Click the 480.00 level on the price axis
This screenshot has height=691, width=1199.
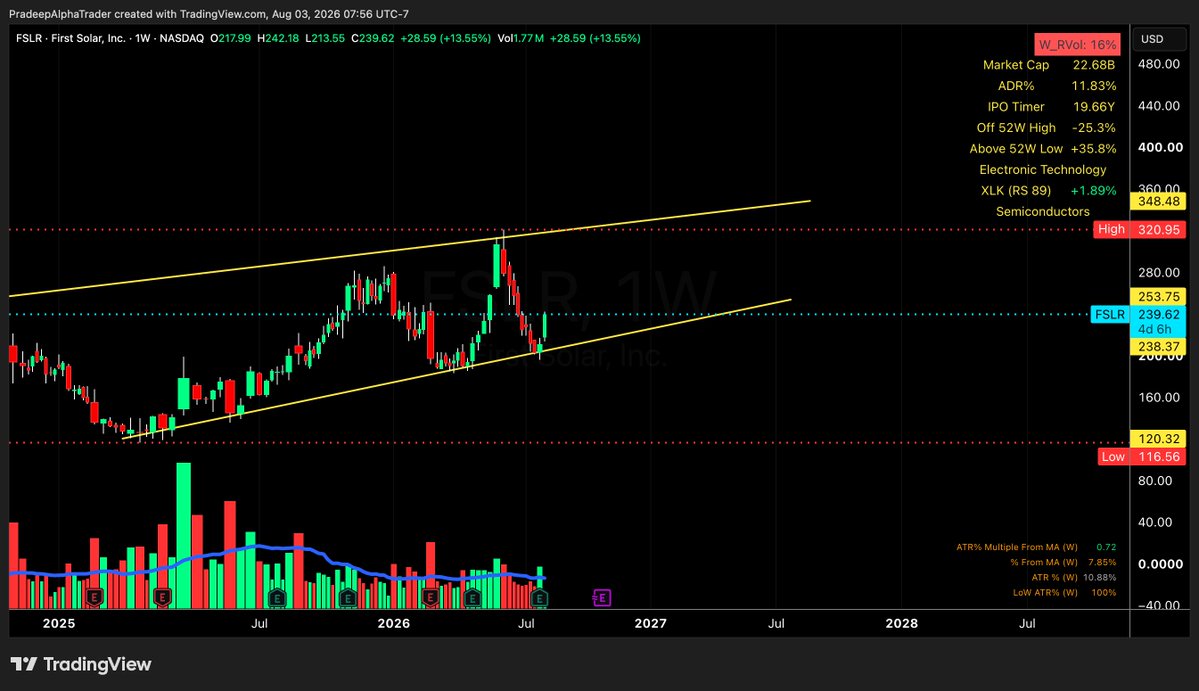(x=1158, y=64)
